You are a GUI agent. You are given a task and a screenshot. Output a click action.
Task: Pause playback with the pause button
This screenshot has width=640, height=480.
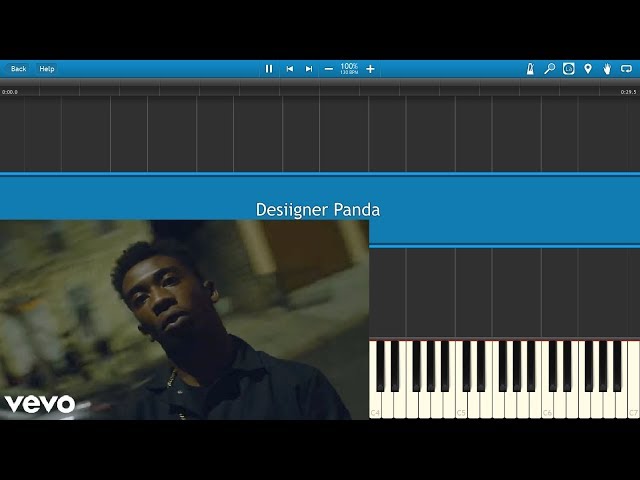[269, 69]
